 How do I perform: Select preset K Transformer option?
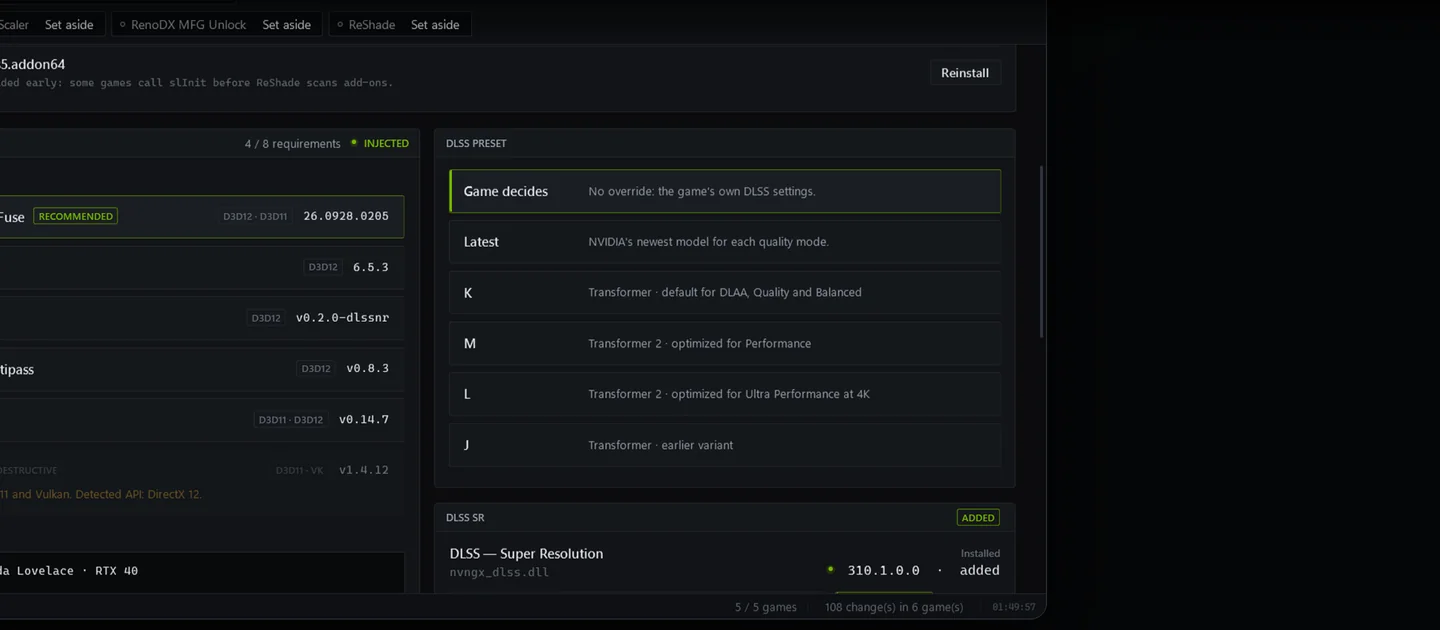725,293
